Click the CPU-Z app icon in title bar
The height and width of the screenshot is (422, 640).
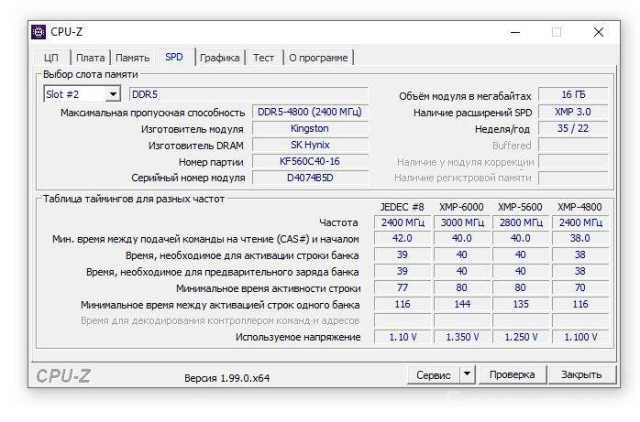pyautogui.click(x=39, y=31)
